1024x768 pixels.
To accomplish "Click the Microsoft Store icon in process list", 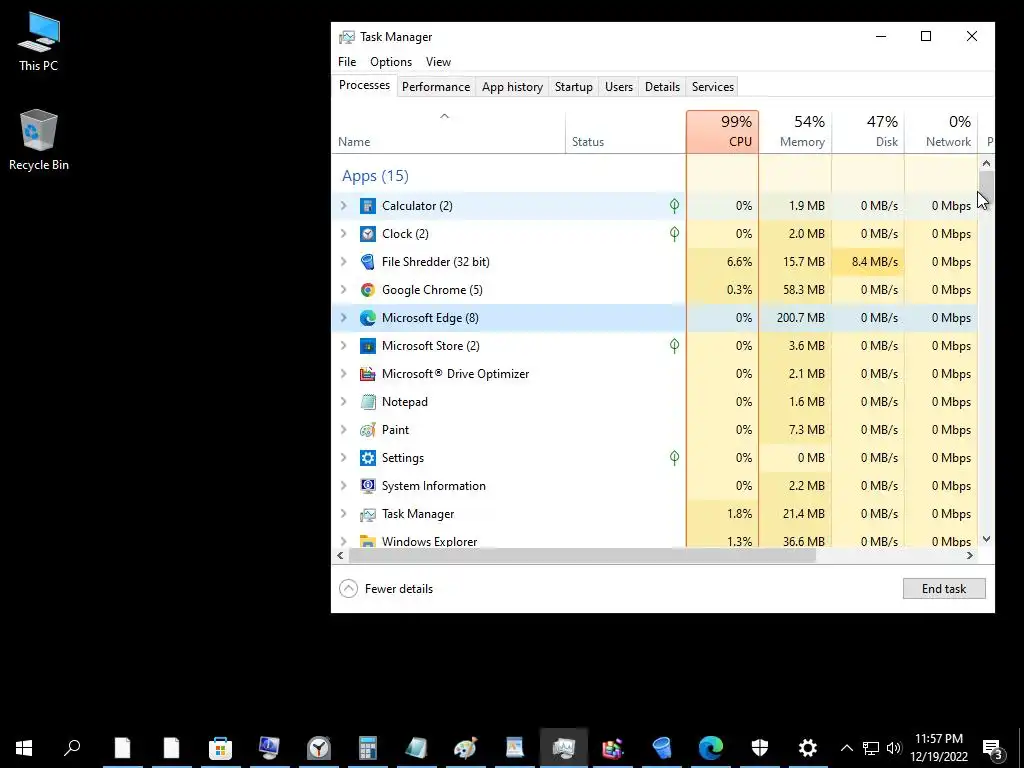I will (368, 346).
